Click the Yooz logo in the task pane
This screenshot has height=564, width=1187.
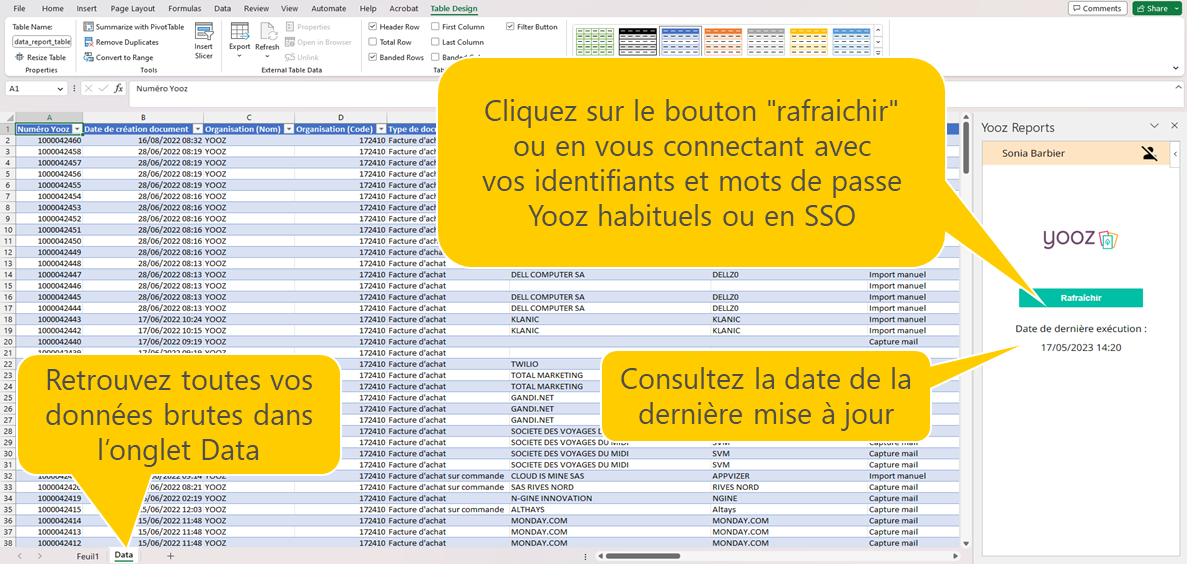pyautogui.click(x=1080, y=240)
